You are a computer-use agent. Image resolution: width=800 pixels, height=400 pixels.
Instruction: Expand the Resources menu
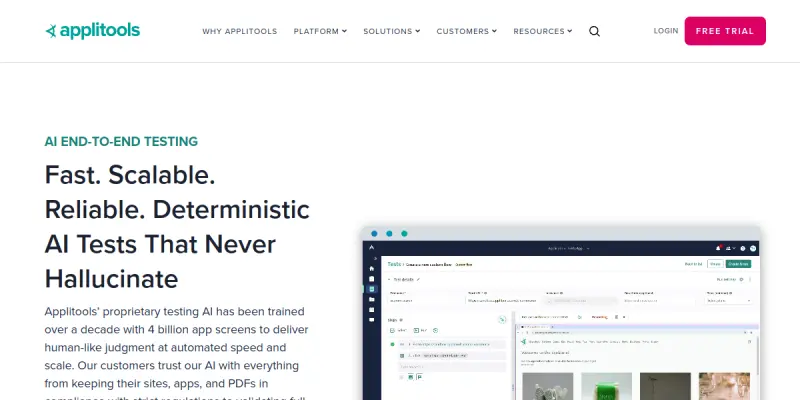point(542,31)
